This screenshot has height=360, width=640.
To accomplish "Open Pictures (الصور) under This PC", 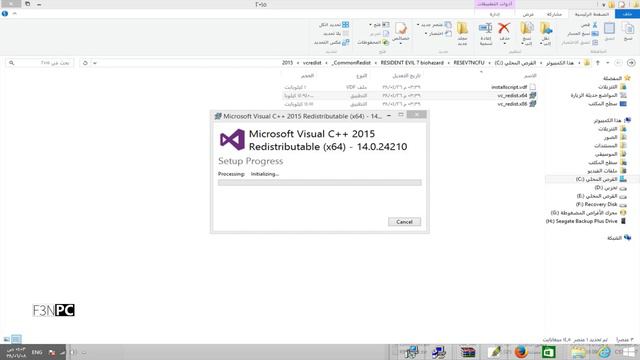I will (615, 137).
